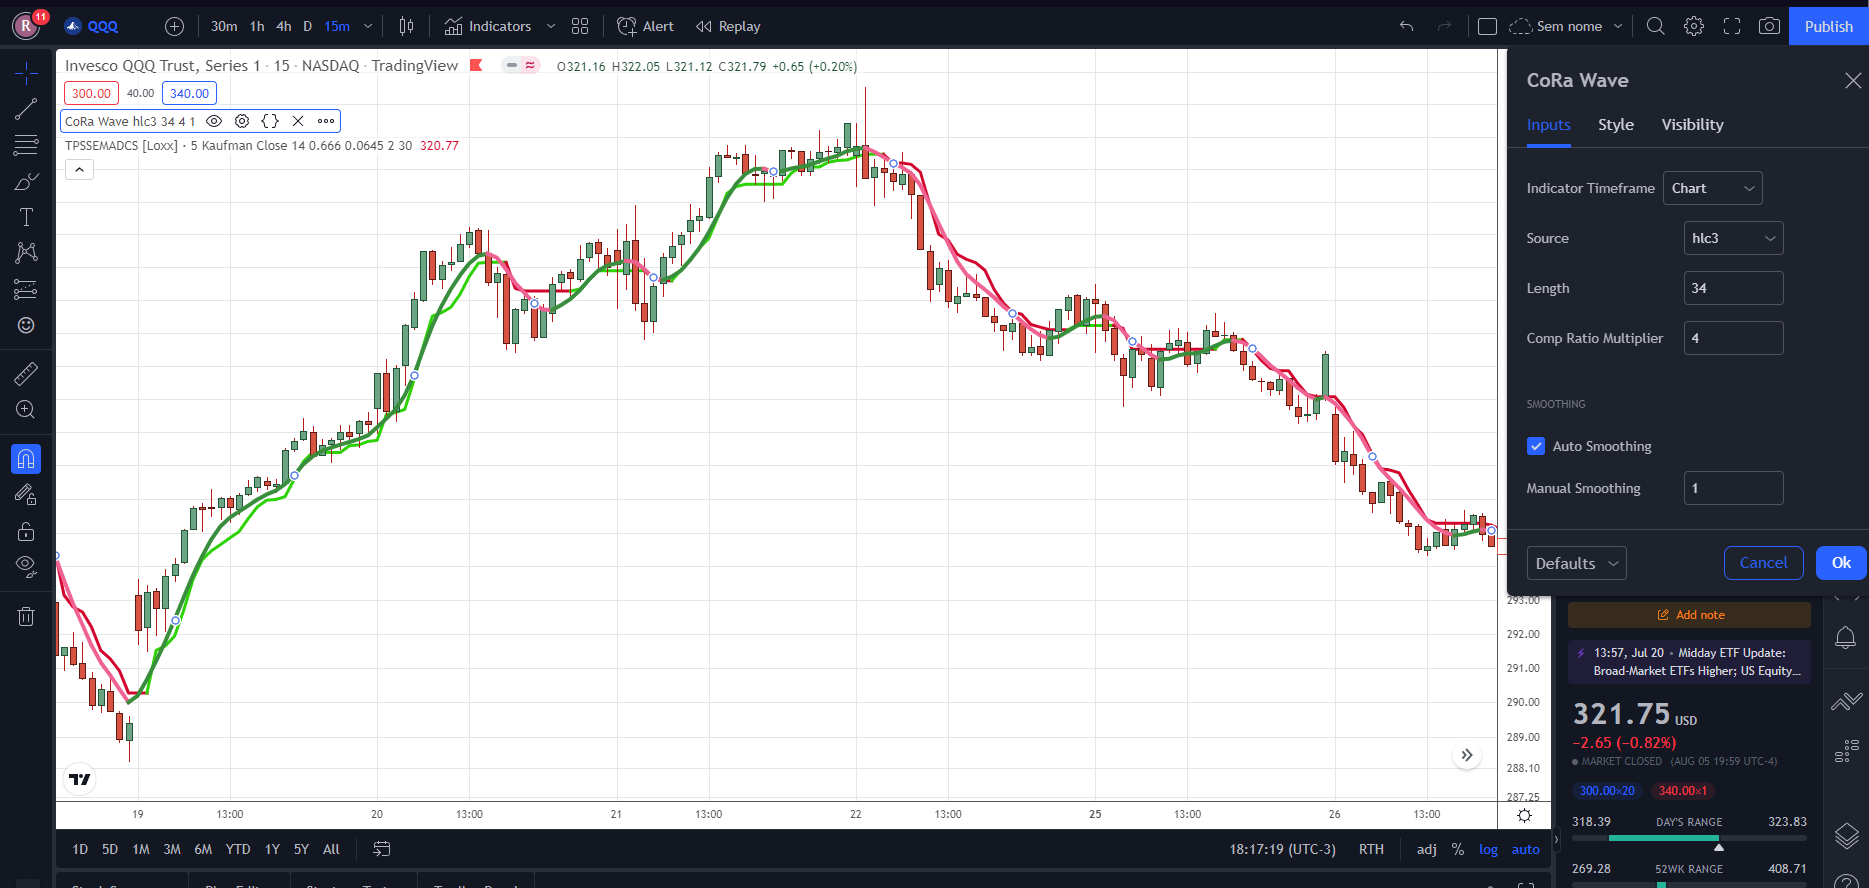Click the Publish button
Image resolution: width=1869 pixels, height=888 pixels.
pos(1829,26)
